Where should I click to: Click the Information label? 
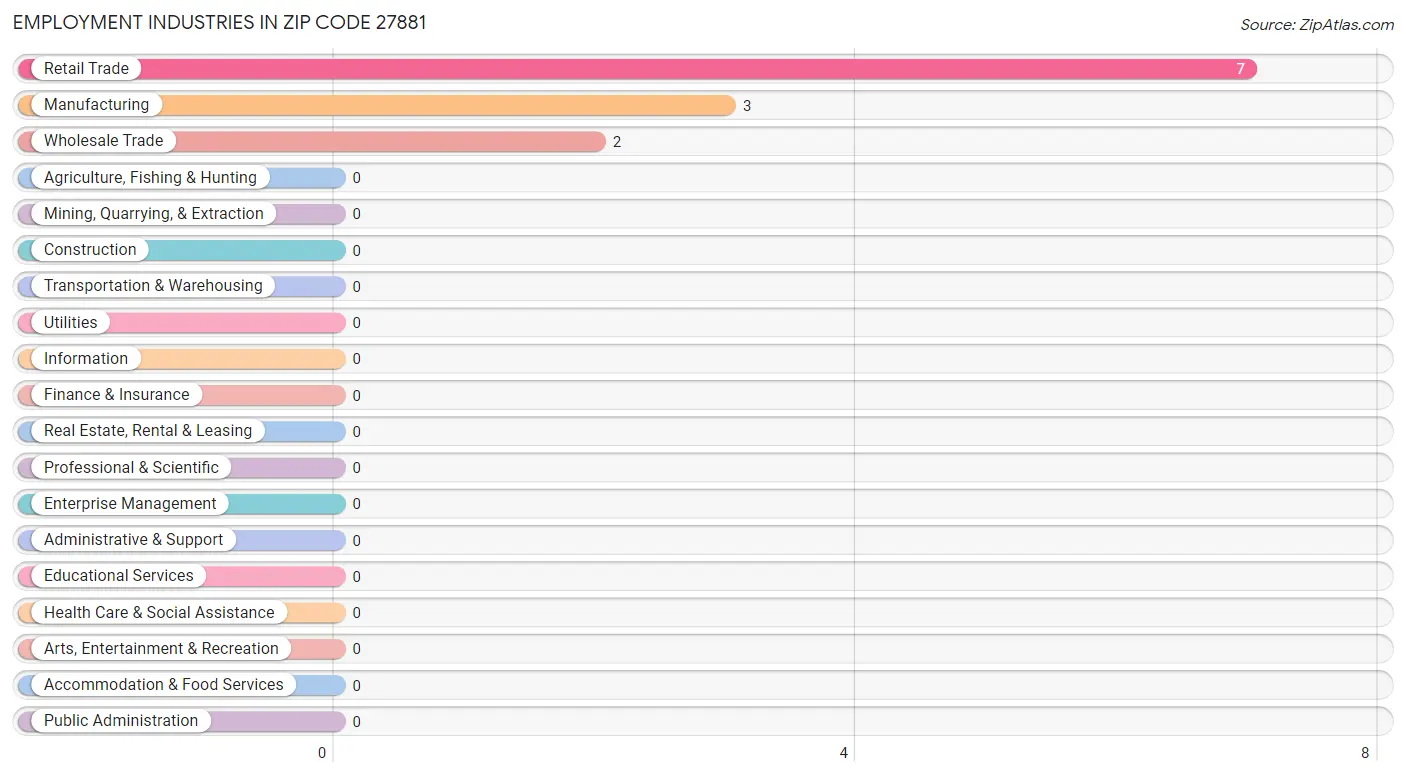point(86,359)
